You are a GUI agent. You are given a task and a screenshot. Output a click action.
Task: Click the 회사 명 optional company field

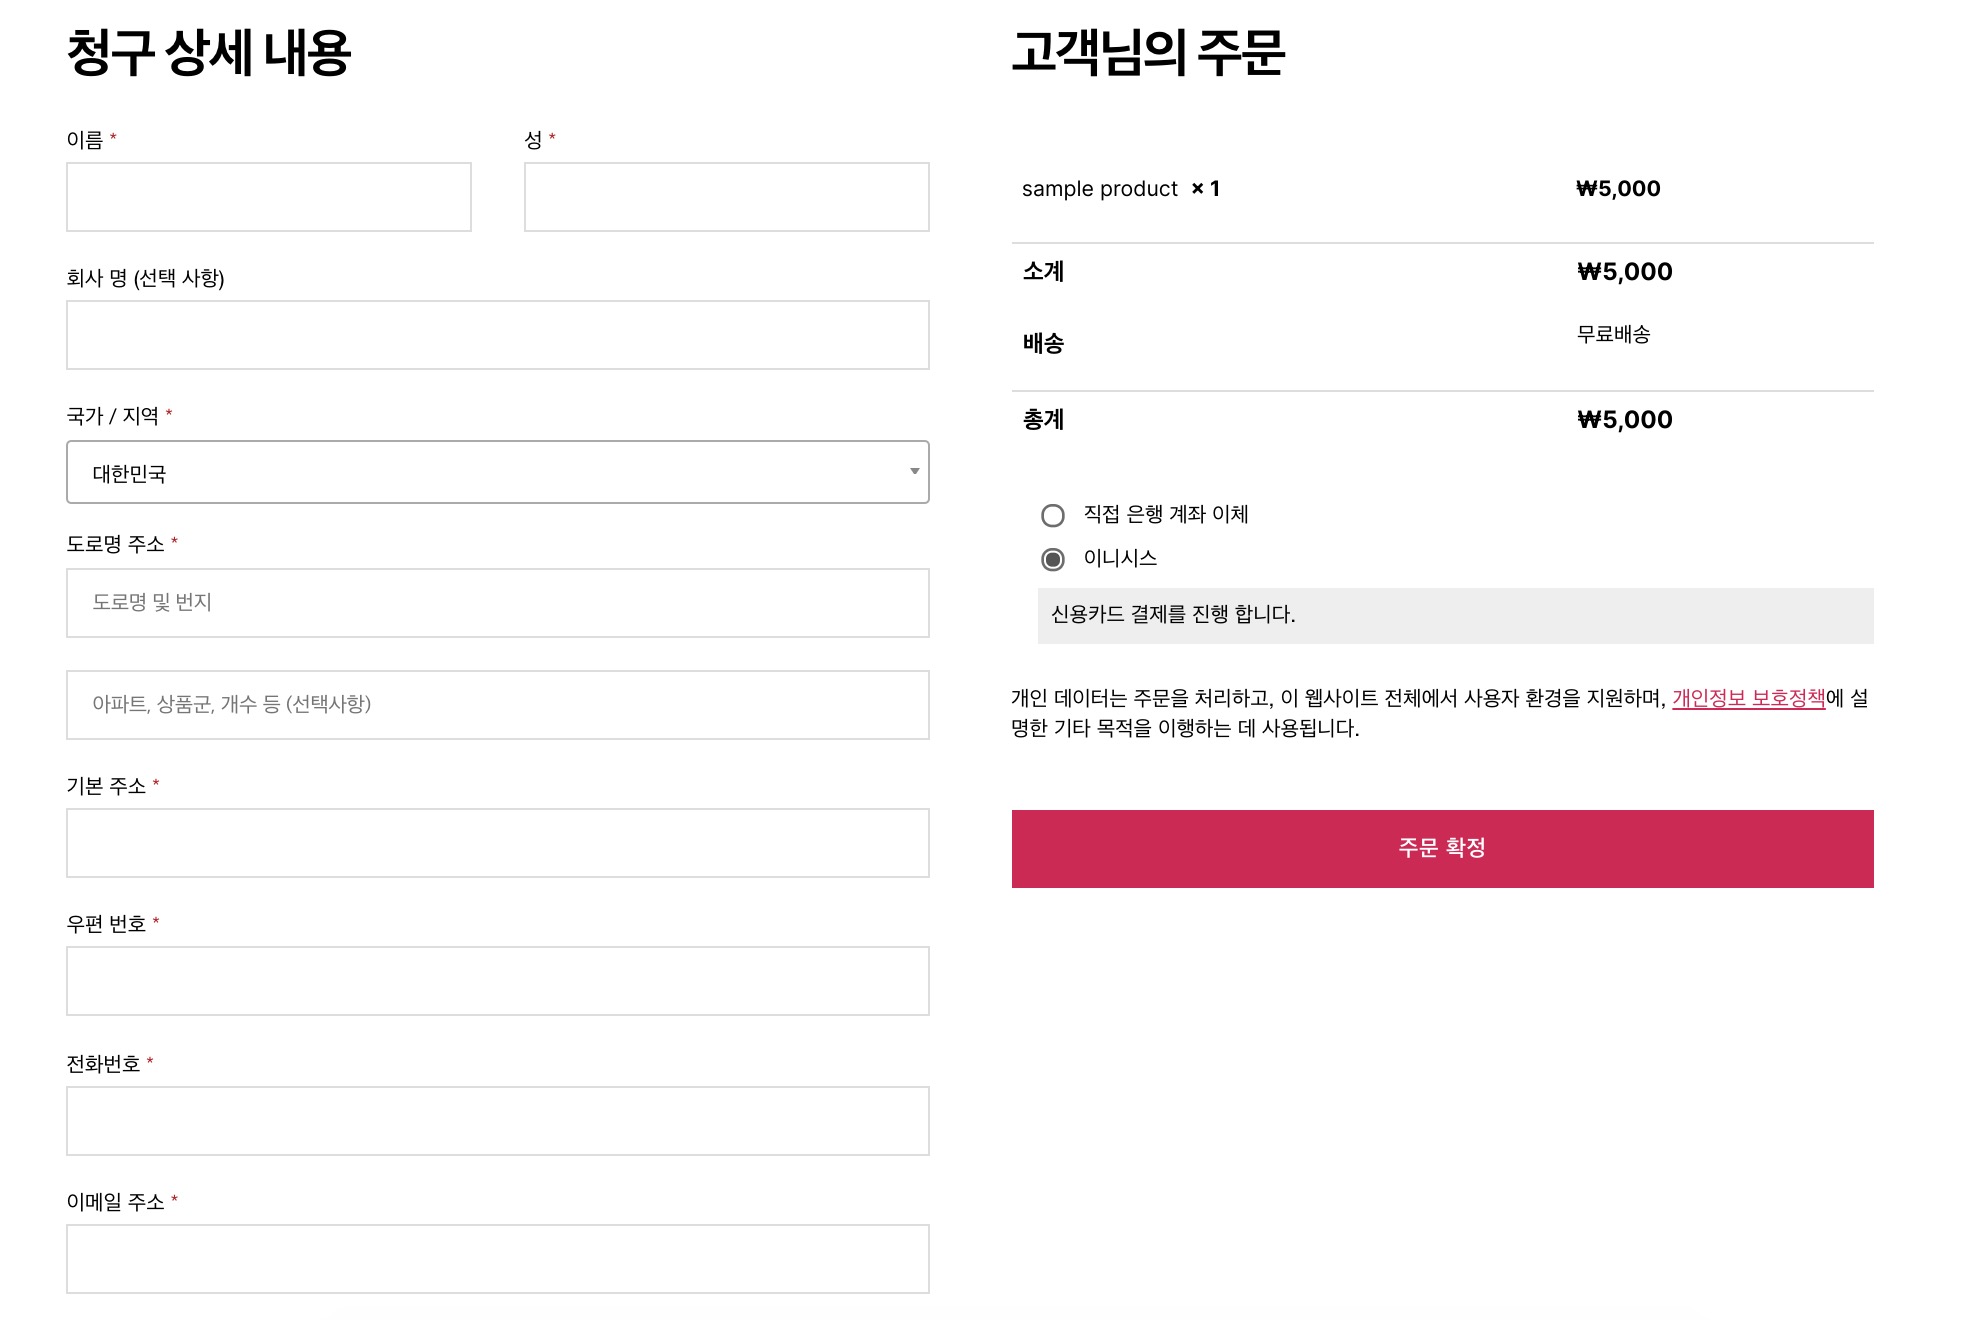pos(497,334)
